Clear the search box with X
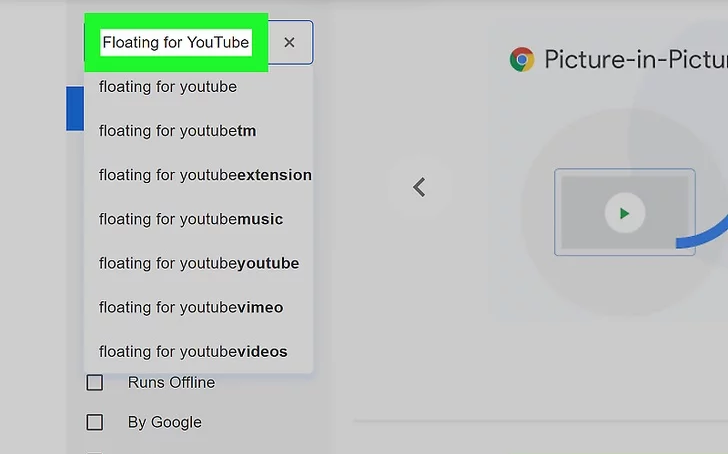This screenshot has width=728, height=455. click(289, 43)
